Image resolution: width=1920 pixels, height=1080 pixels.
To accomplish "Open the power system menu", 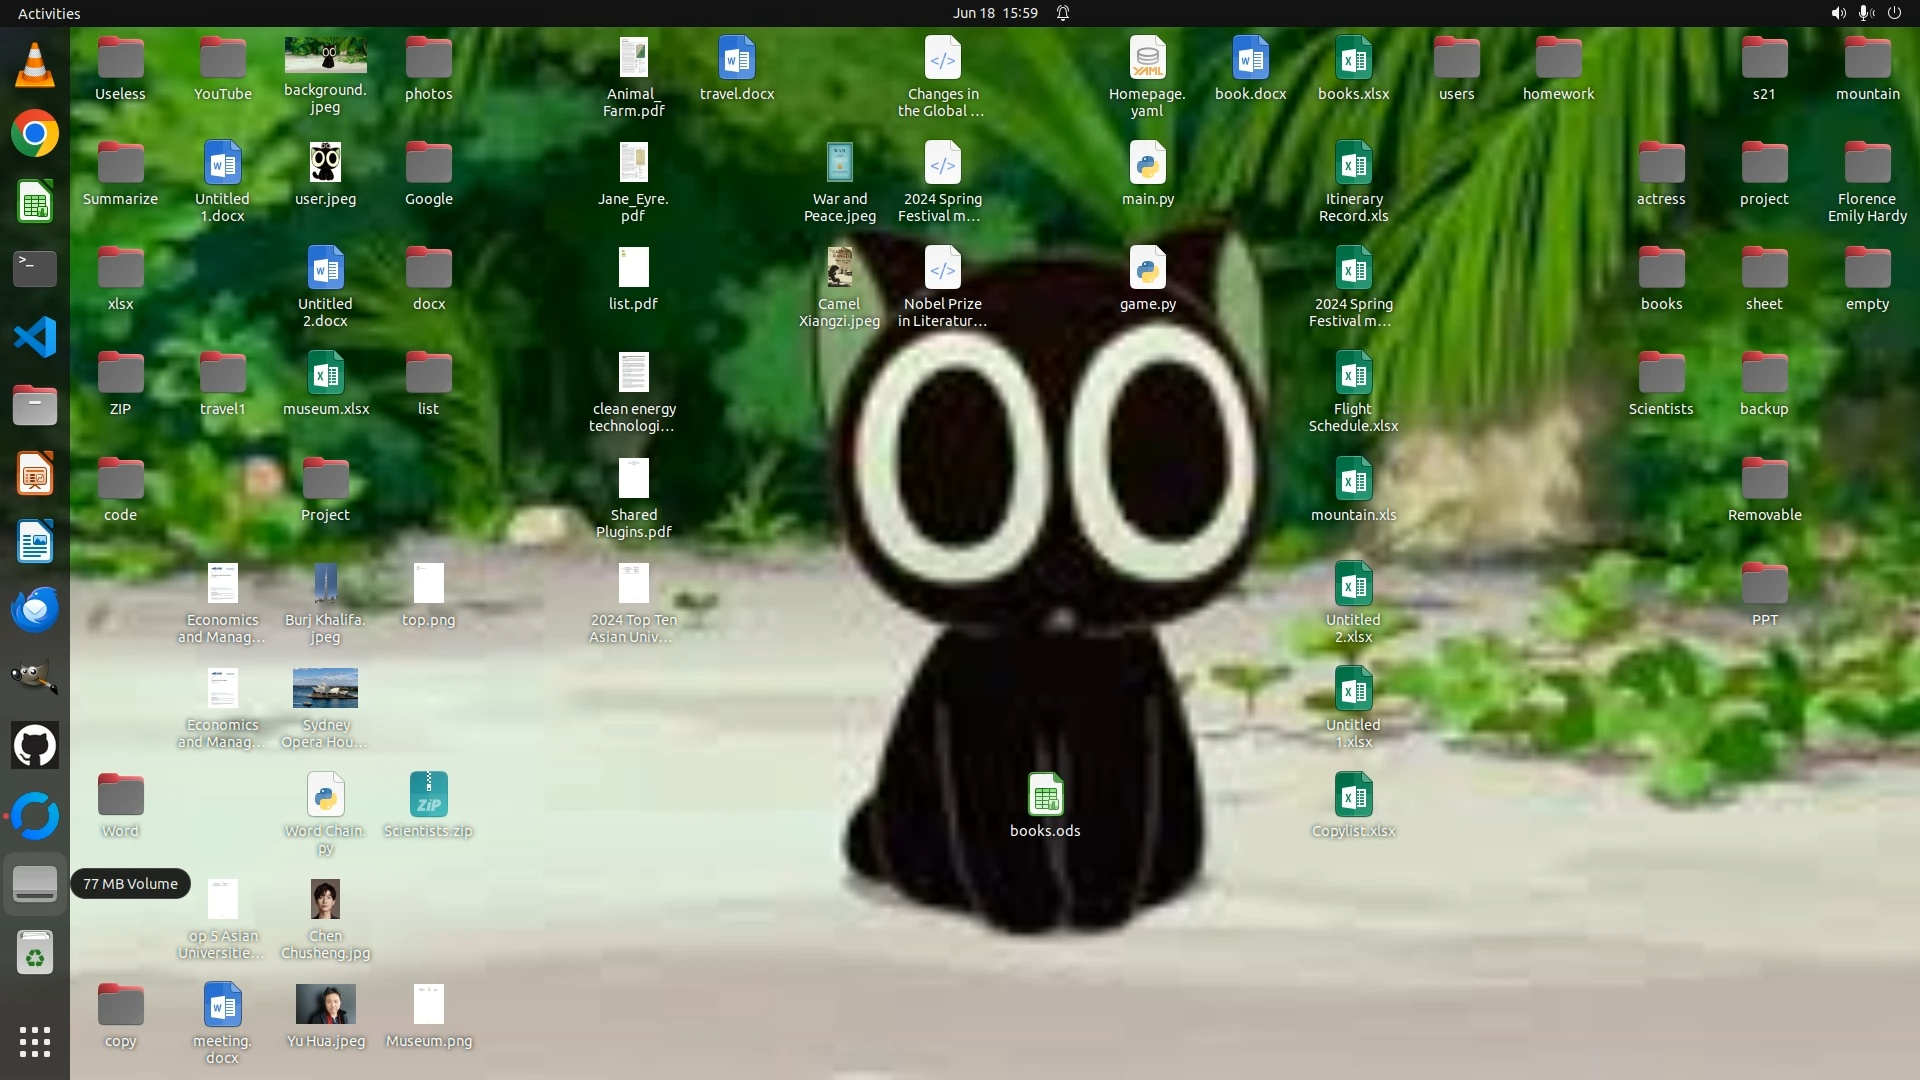I will click(x=1894, y=13).
